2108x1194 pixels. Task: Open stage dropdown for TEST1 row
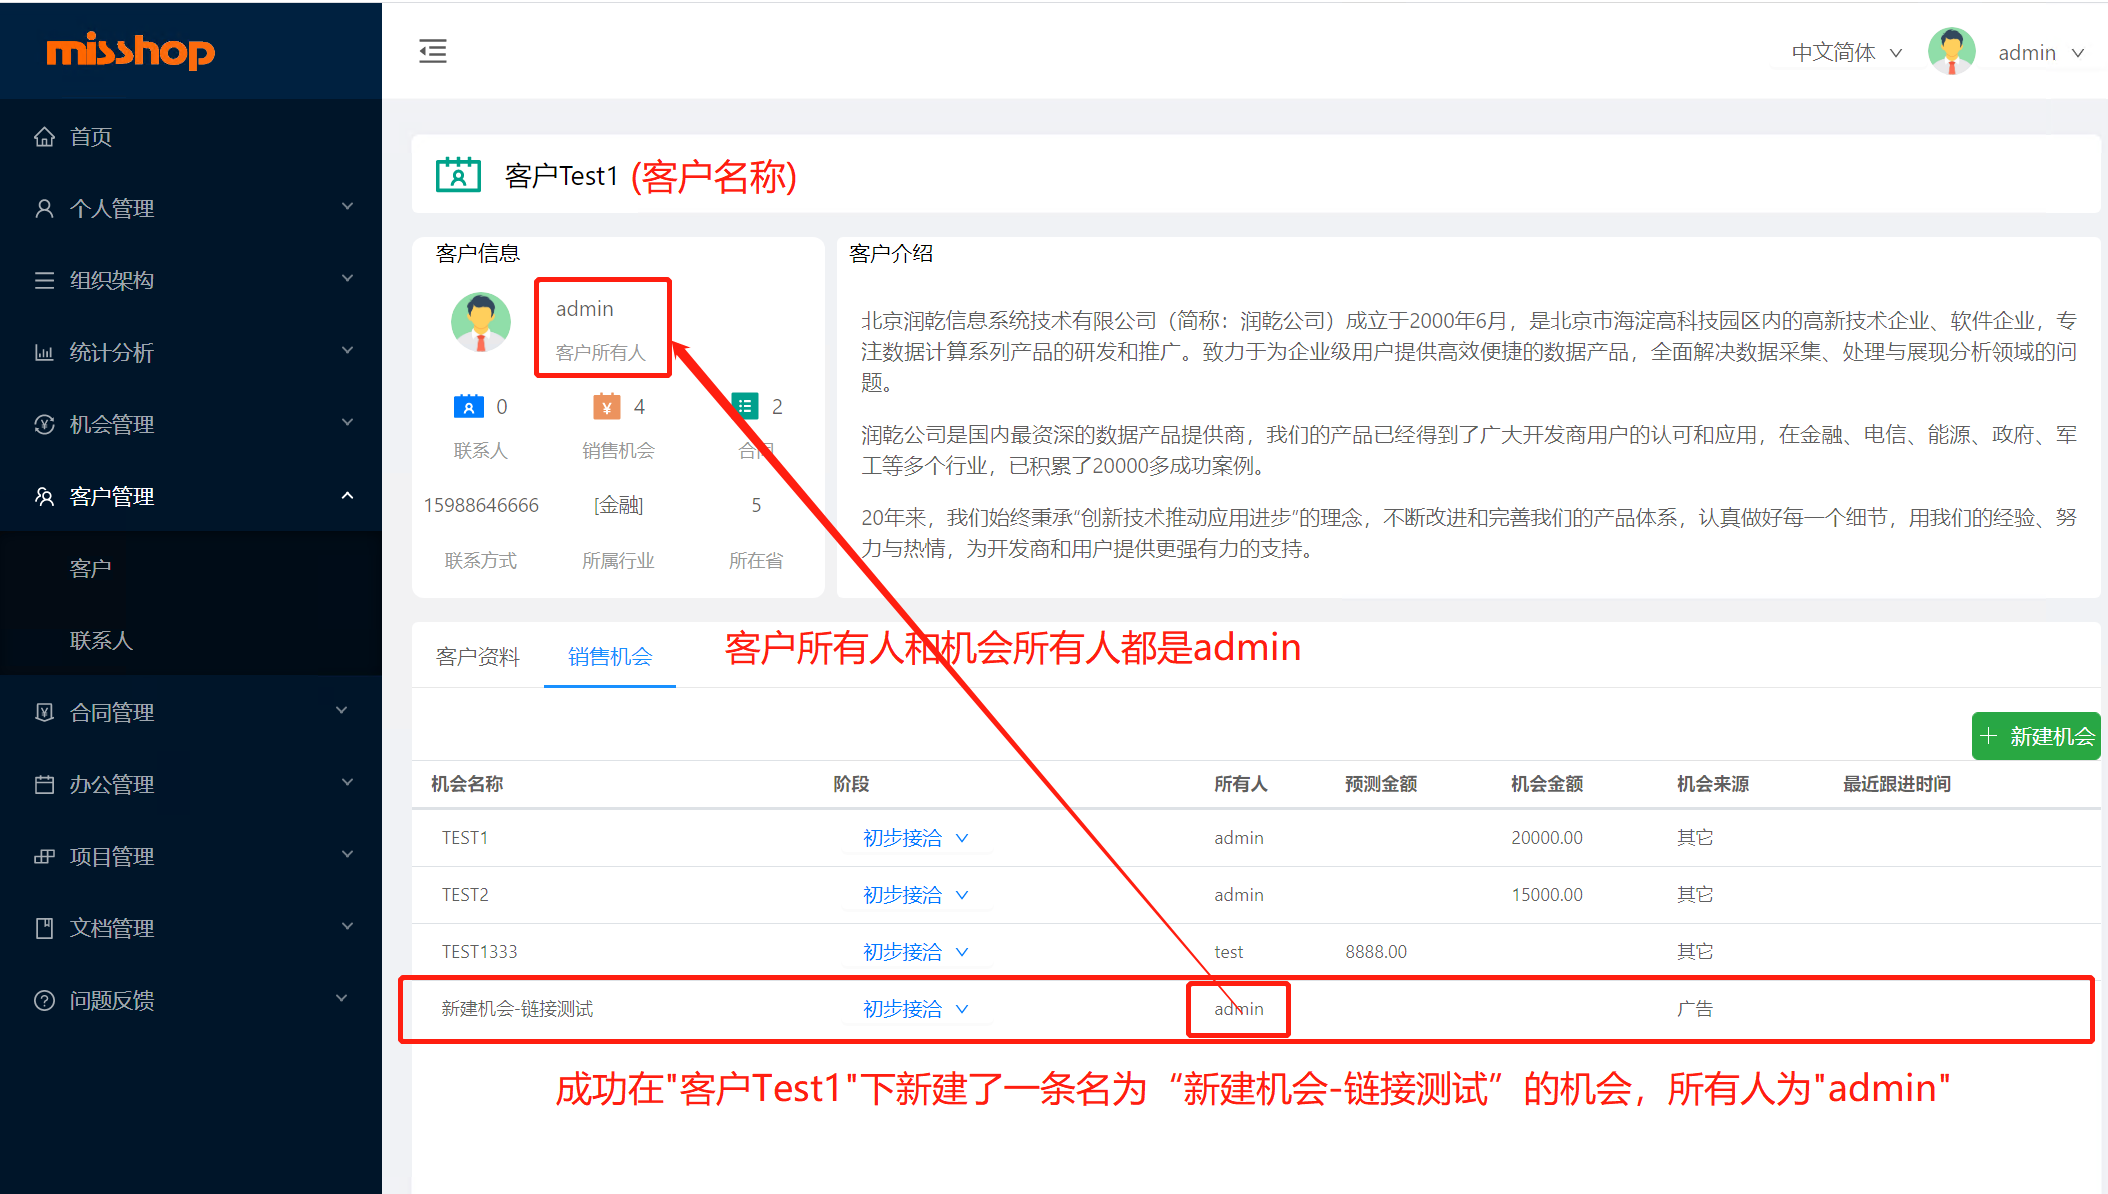point(915,838)
